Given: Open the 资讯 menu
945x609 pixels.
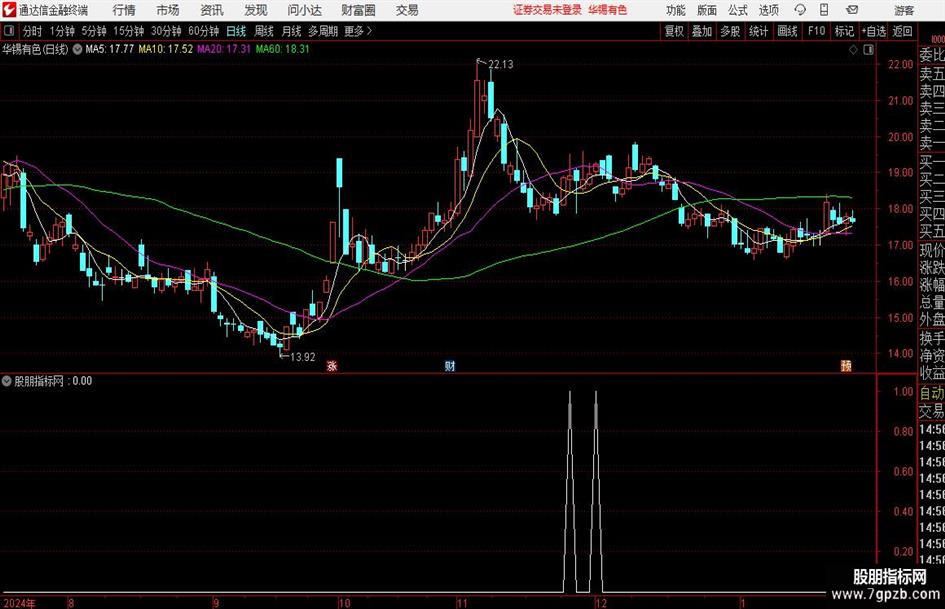Looking at the screenshot, I should [212, 10].
